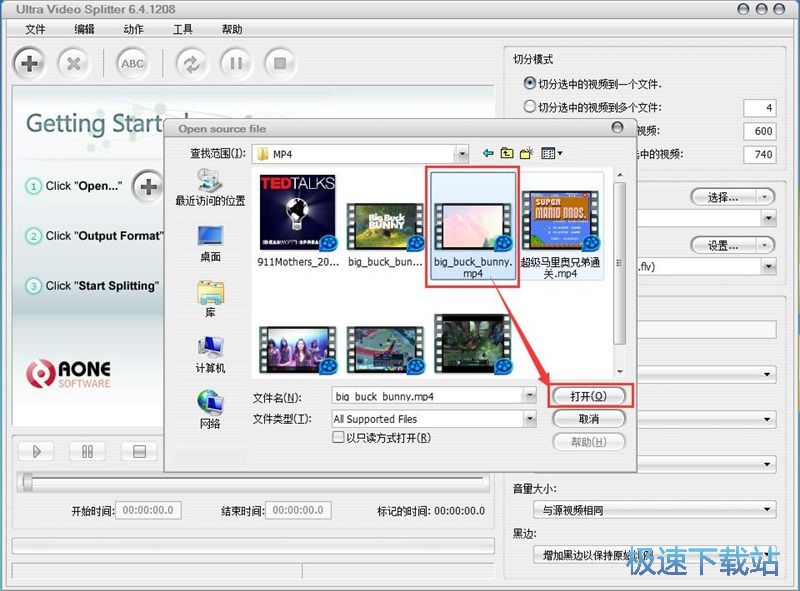800x591 pixels.
Task: Expand the 音量大小 与源视频相同 dropdown
Action: click(x=767, y=509)
